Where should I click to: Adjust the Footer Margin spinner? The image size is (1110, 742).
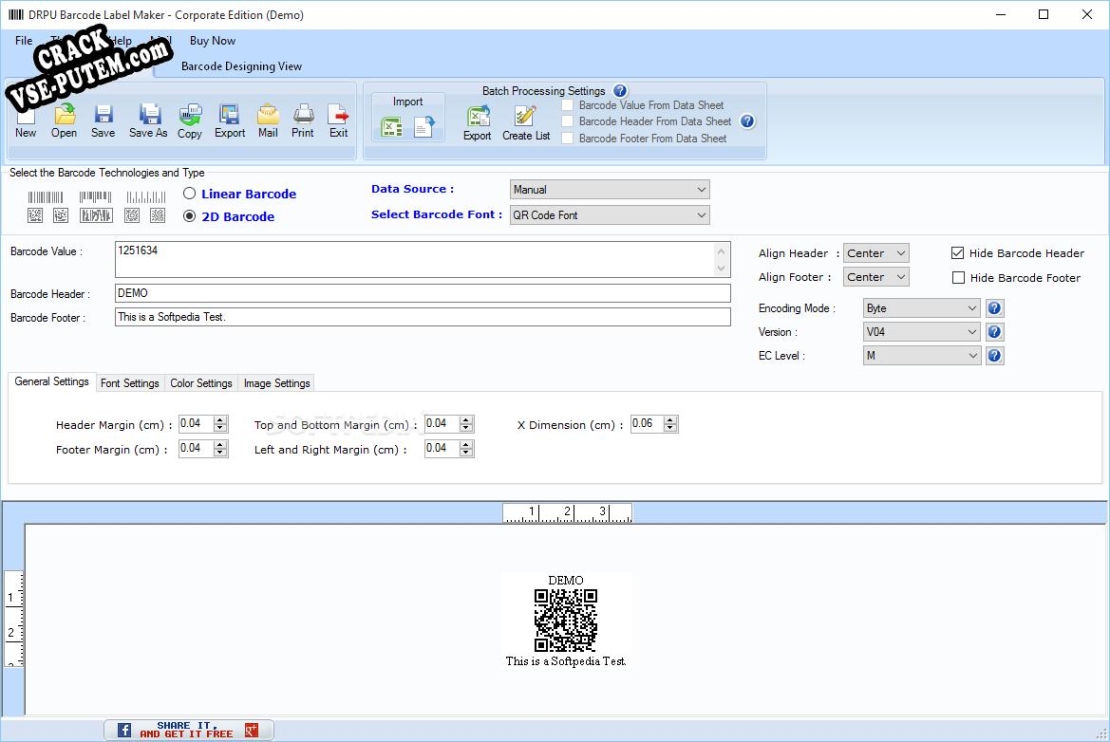tap(221, 449)
